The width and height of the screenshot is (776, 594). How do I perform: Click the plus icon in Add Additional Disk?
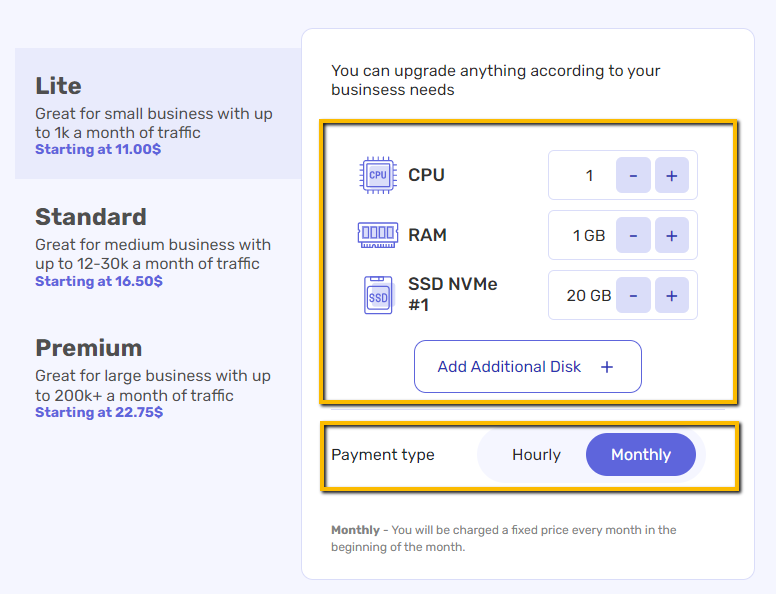pos(607,367)
